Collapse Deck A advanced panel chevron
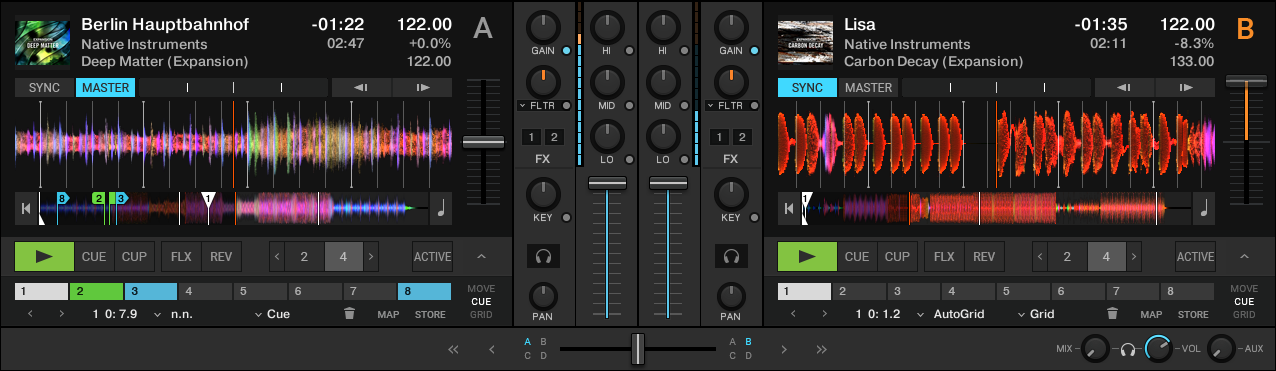The height and width of the screenshot is (371, 1276). 482,257
